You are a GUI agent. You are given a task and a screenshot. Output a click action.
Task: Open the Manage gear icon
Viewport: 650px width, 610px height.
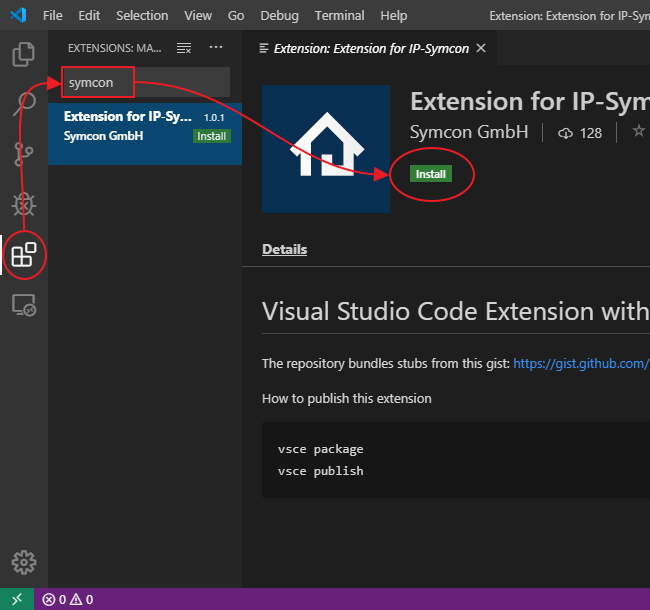click(24, 561)
